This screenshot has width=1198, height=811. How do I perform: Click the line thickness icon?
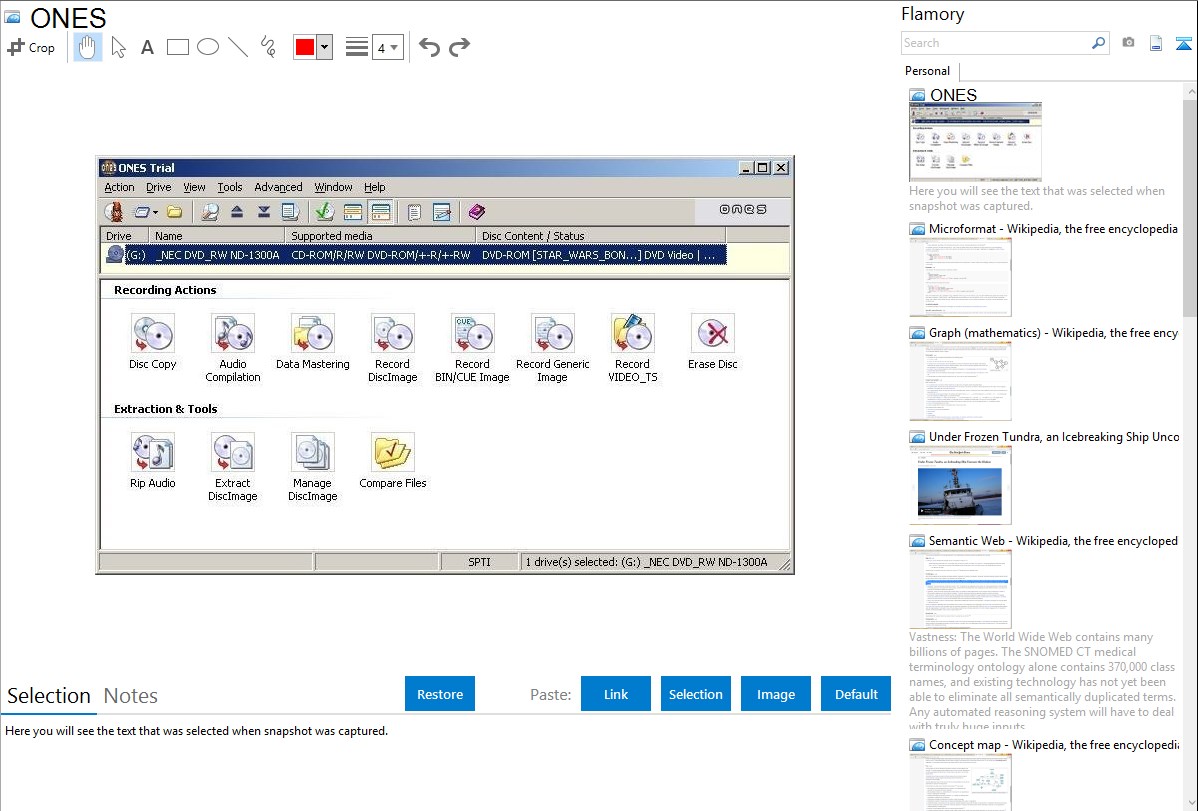coord(357,47)
